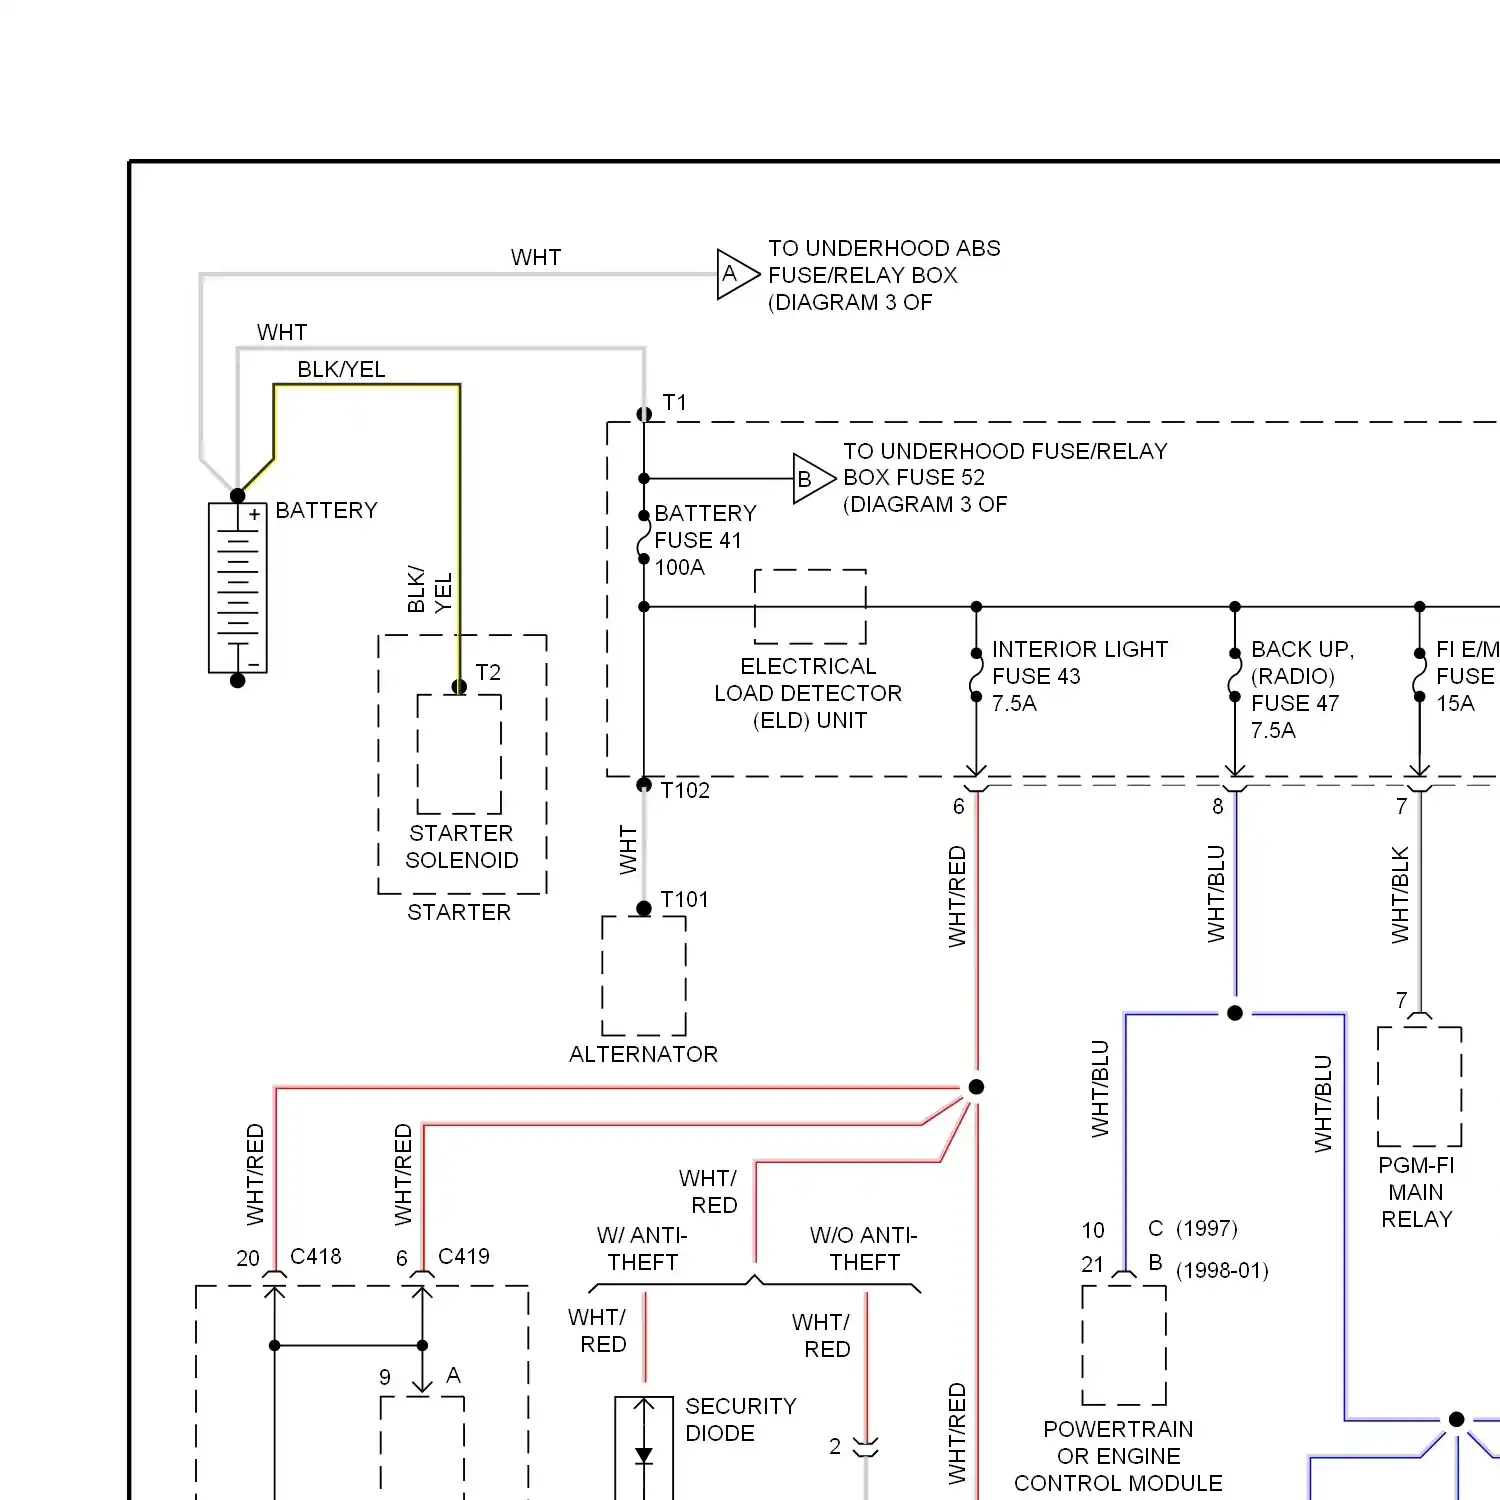Click the Alternator dashed box
1500x1500 pixels.
(644, 975)
